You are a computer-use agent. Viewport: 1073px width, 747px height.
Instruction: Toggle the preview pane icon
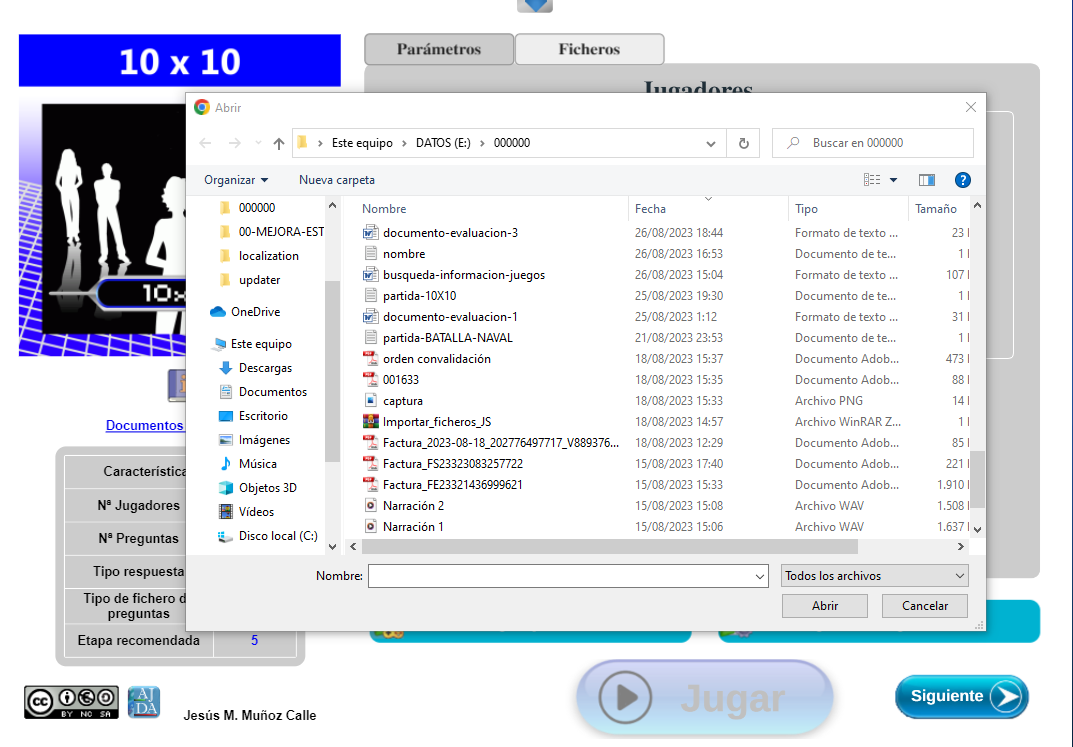point(926,180)
